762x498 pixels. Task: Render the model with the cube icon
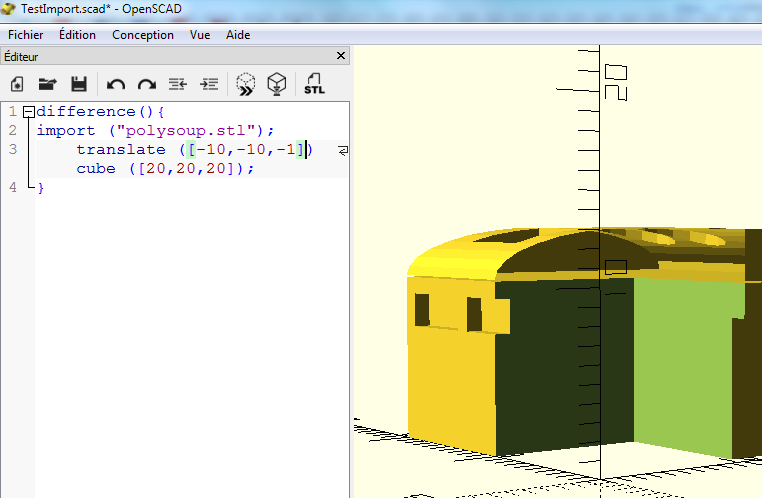[277, 84]
